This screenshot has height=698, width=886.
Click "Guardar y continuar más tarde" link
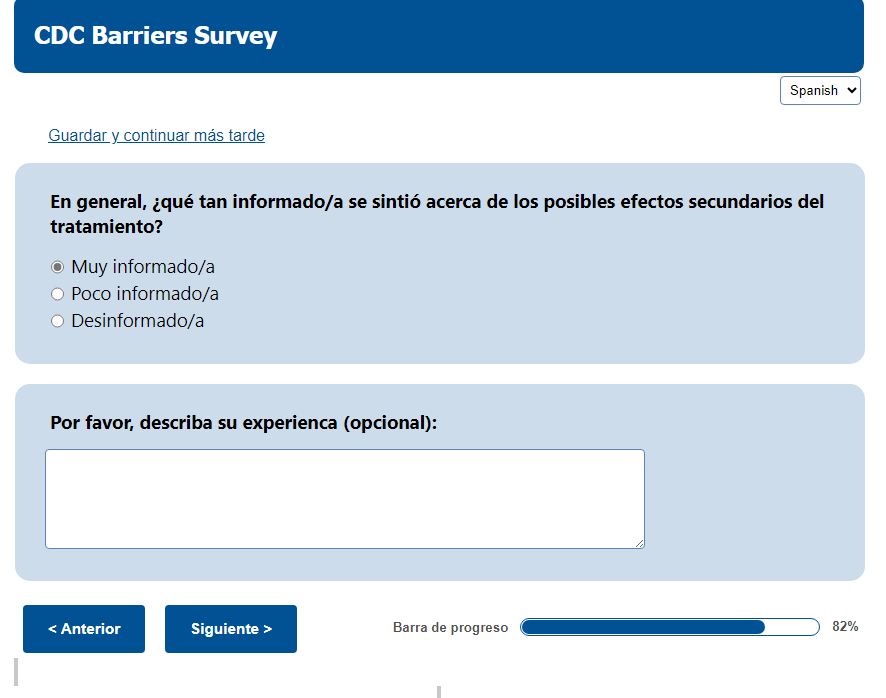[156, 135]
